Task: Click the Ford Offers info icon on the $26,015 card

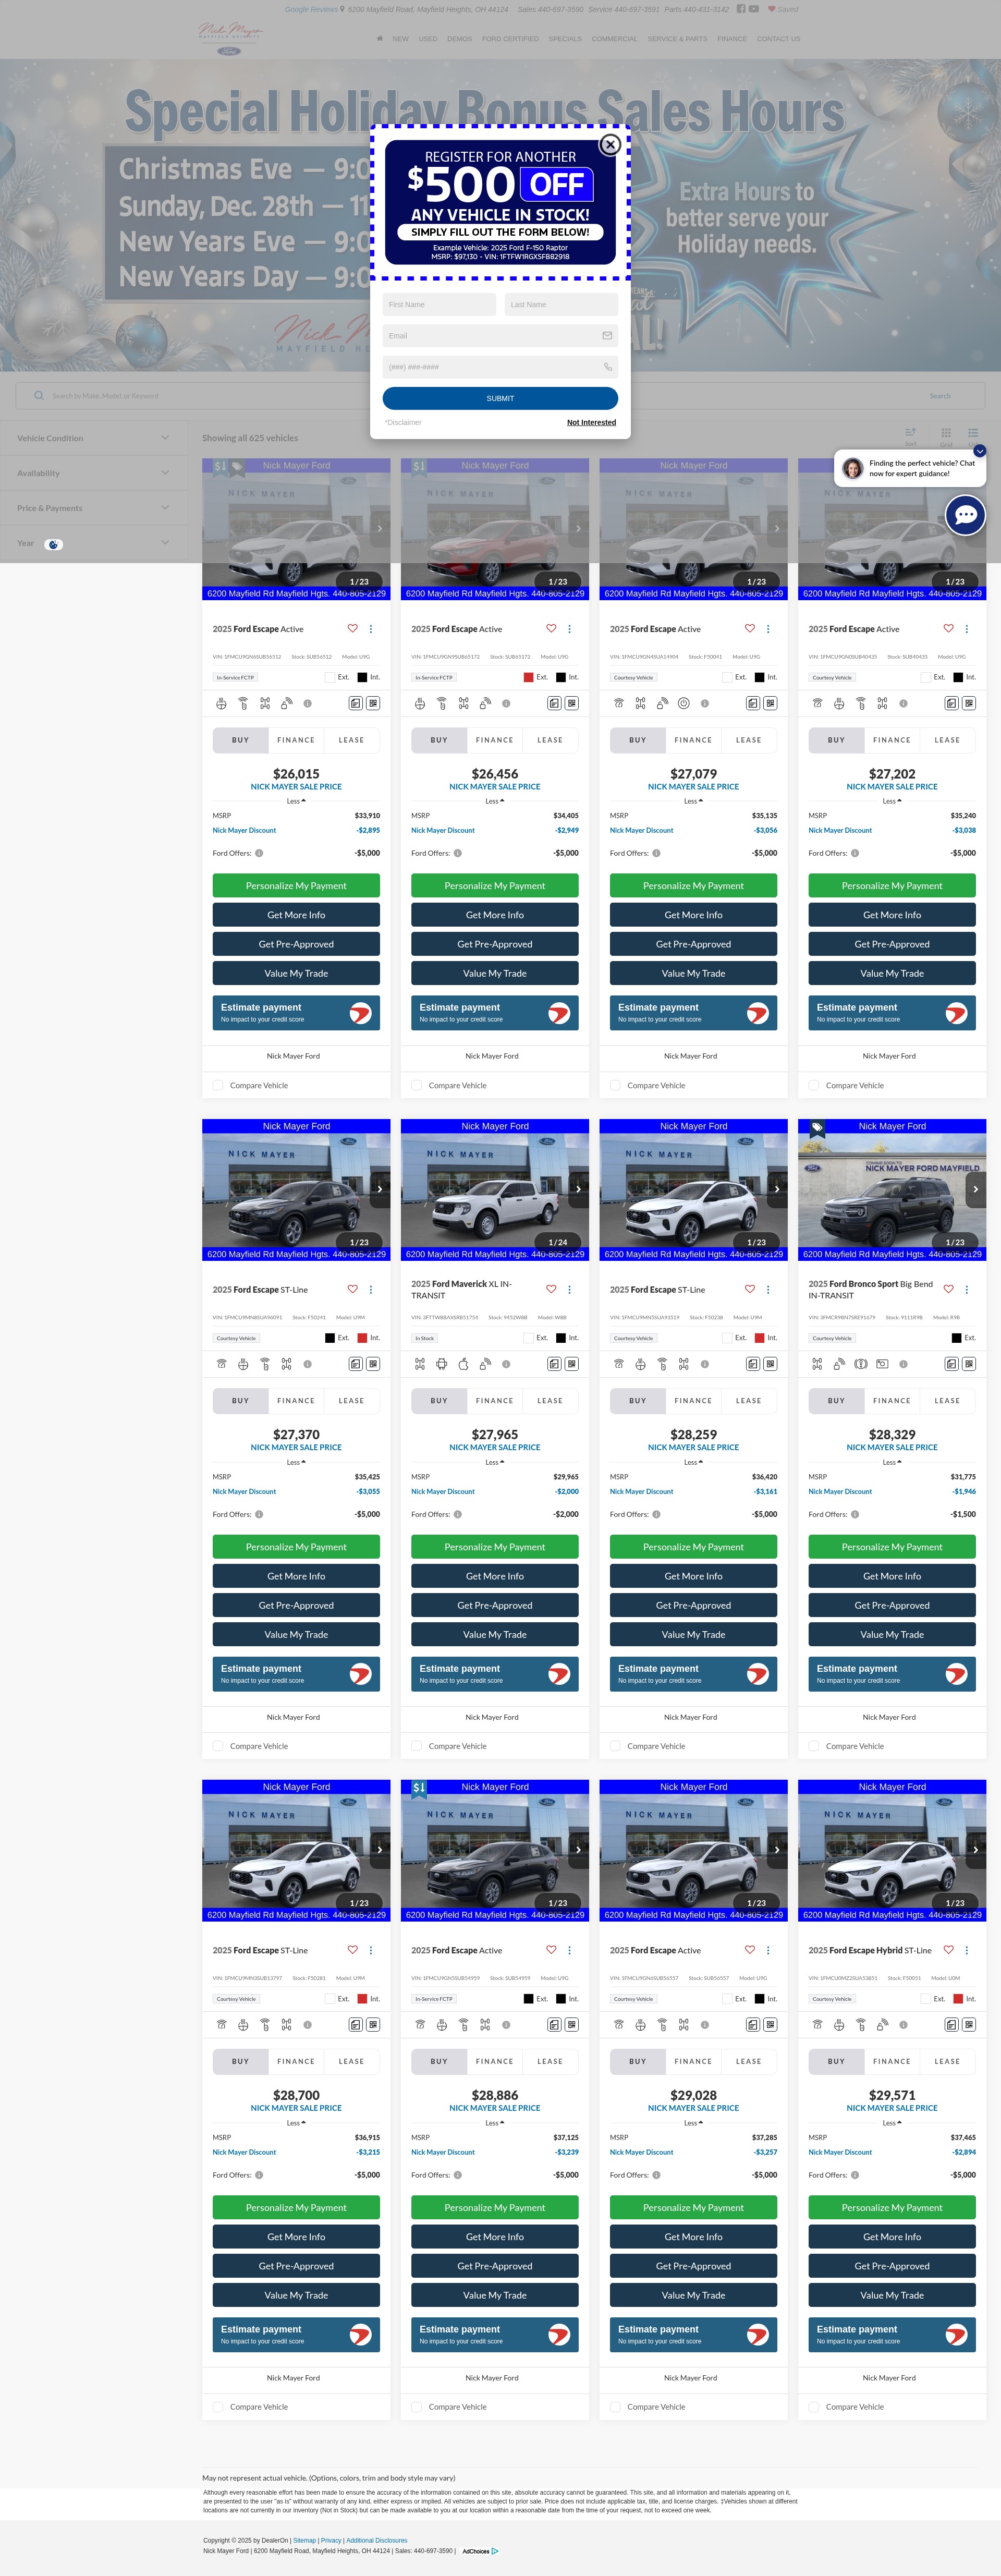Action: click(x=259, y=854)
